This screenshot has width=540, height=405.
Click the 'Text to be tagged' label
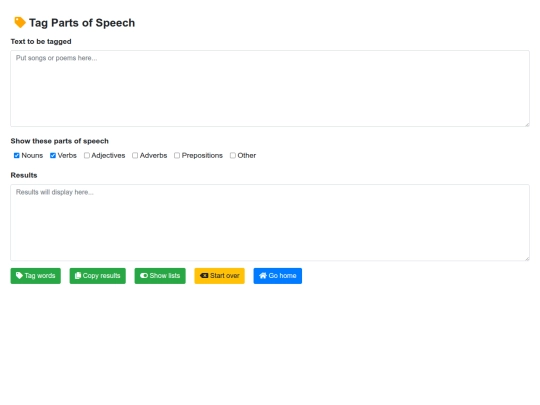point(41,41)
